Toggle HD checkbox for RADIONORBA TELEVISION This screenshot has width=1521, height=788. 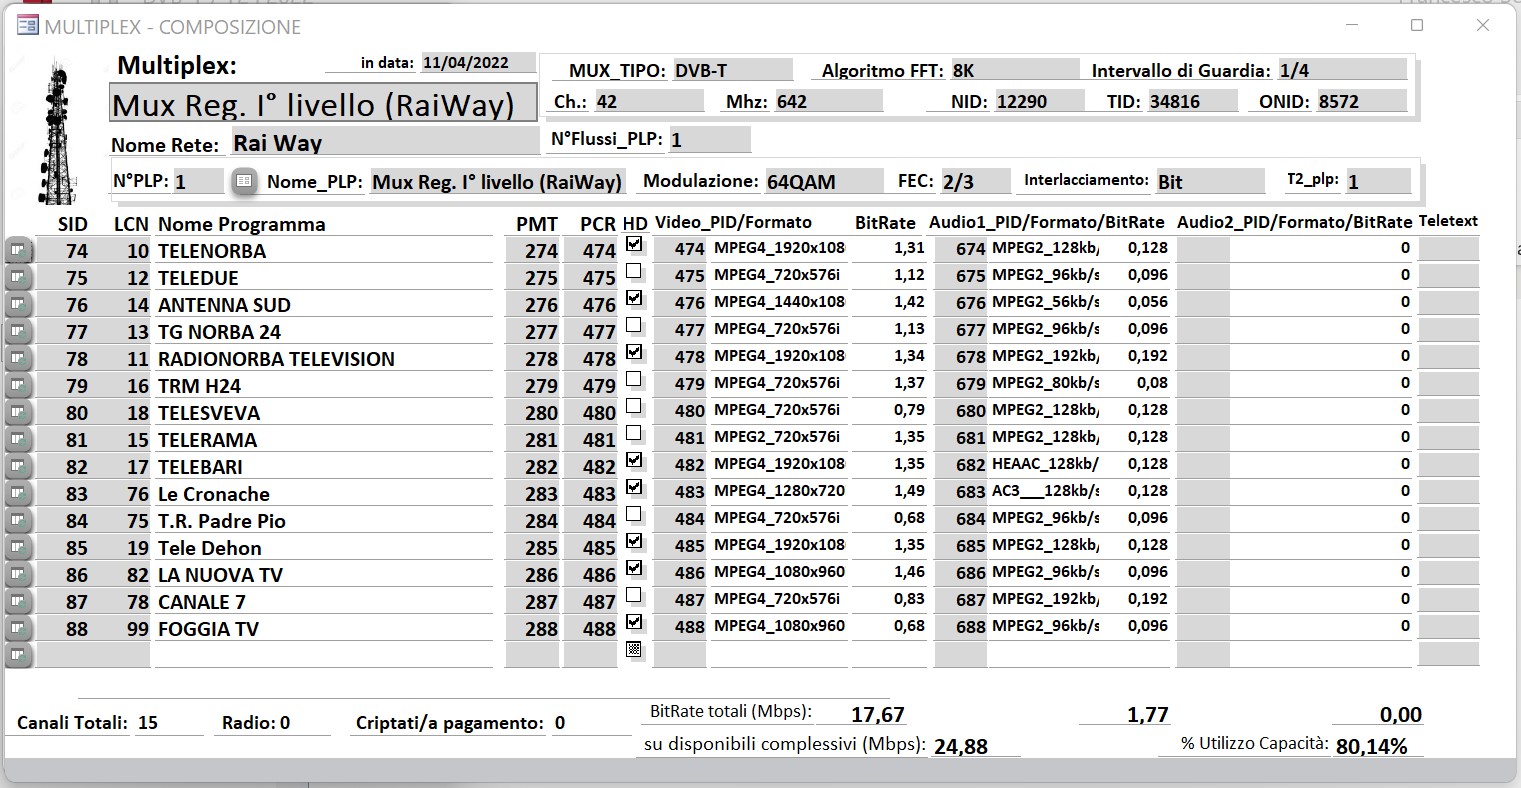click(x=634, y=352)
